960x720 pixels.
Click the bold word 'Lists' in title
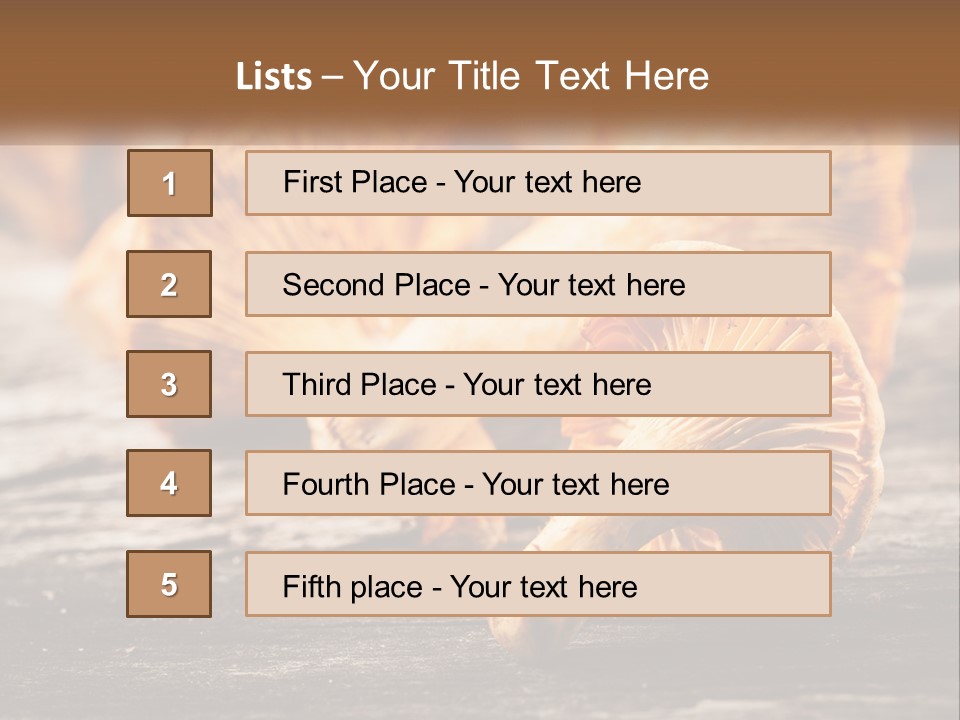click(x=273, y=77)
